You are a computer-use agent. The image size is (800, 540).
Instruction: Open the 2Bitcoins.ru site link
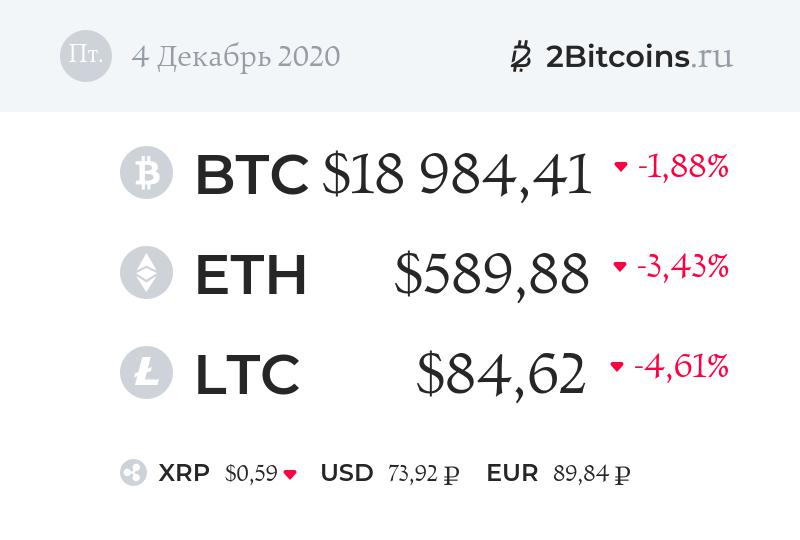639,56
